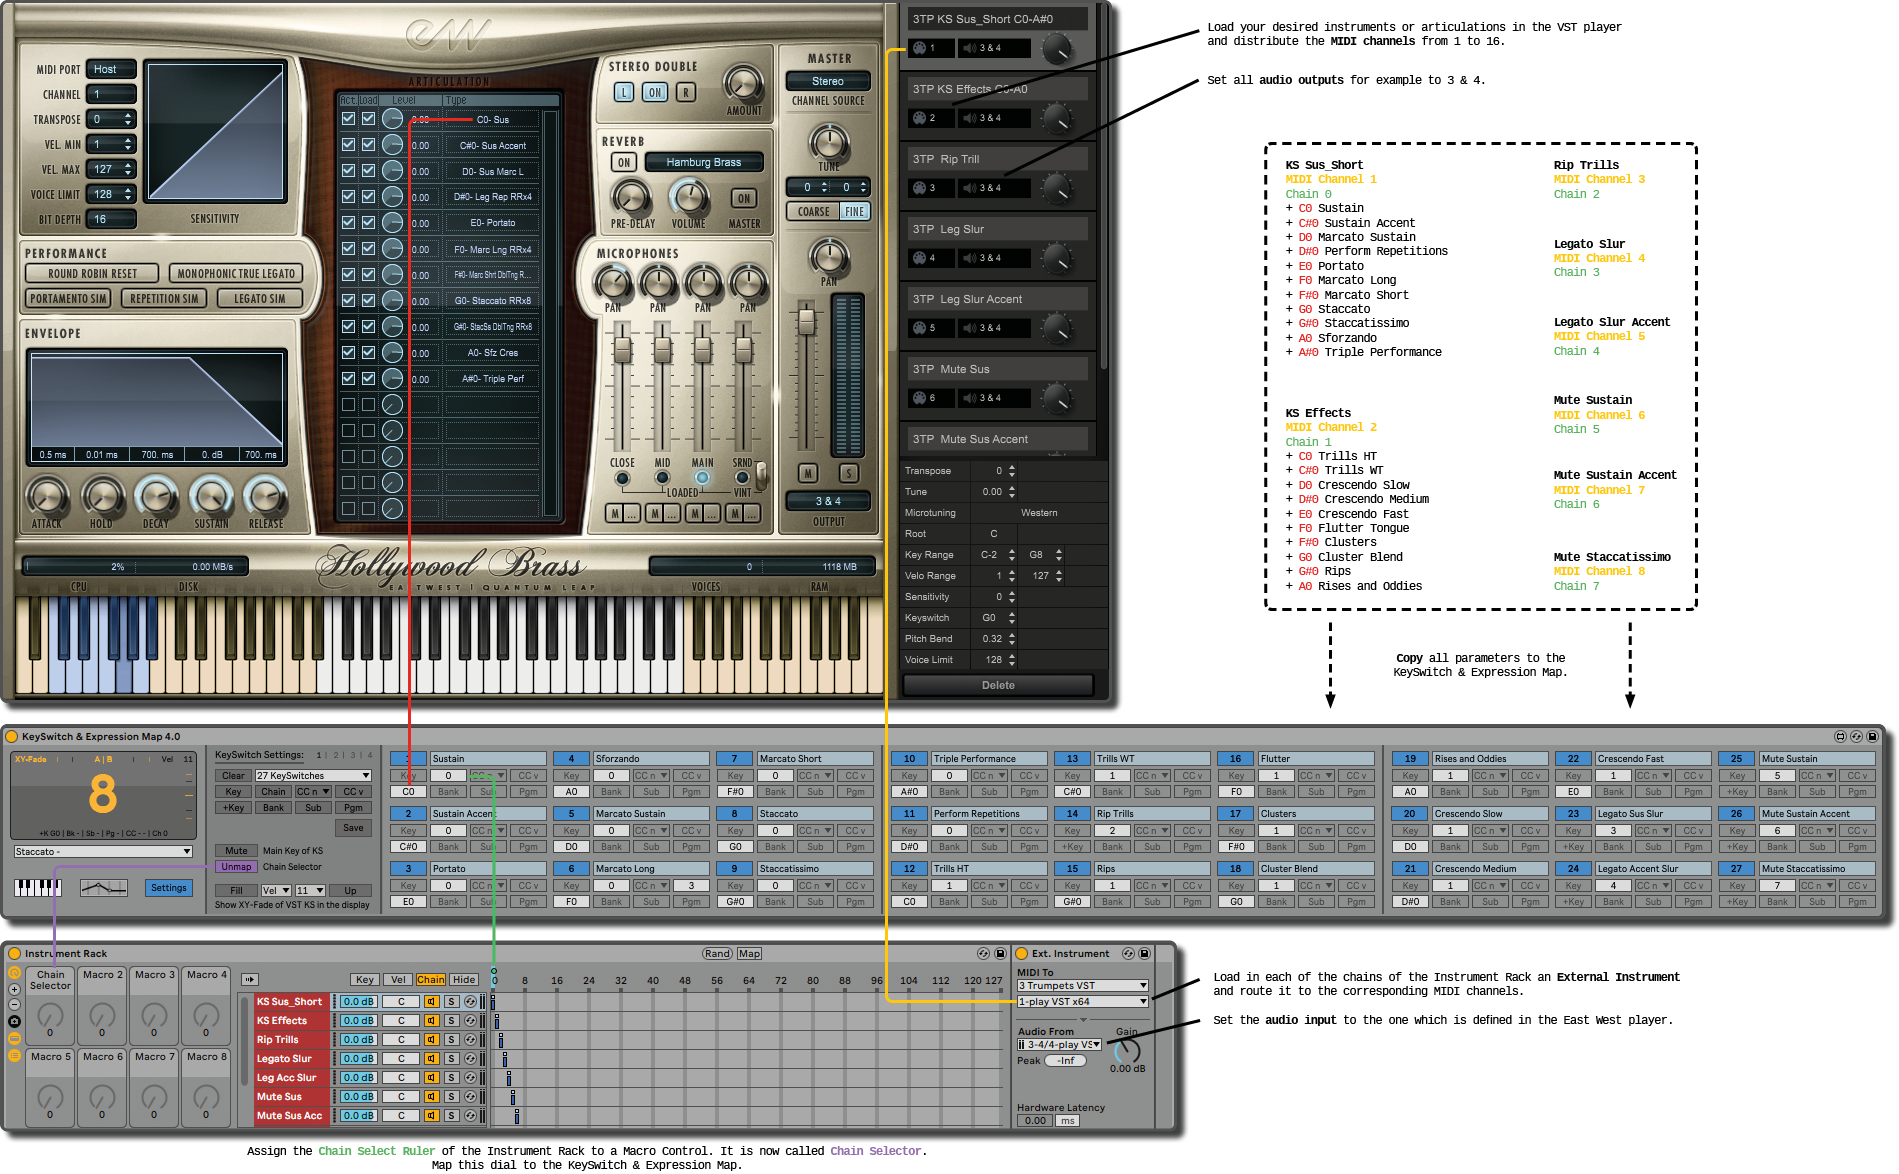Image resolution: width=1899 pixels, height=1174 pixels.
Task: Click the KeySwitch & Expression Map activator circle
Action: pos(12,736)
